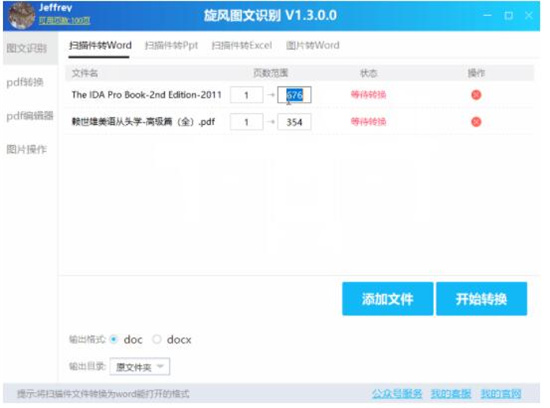Remove The IDA Pro Book file with red delete icon

pyautogui.click(x=476, y=95)
